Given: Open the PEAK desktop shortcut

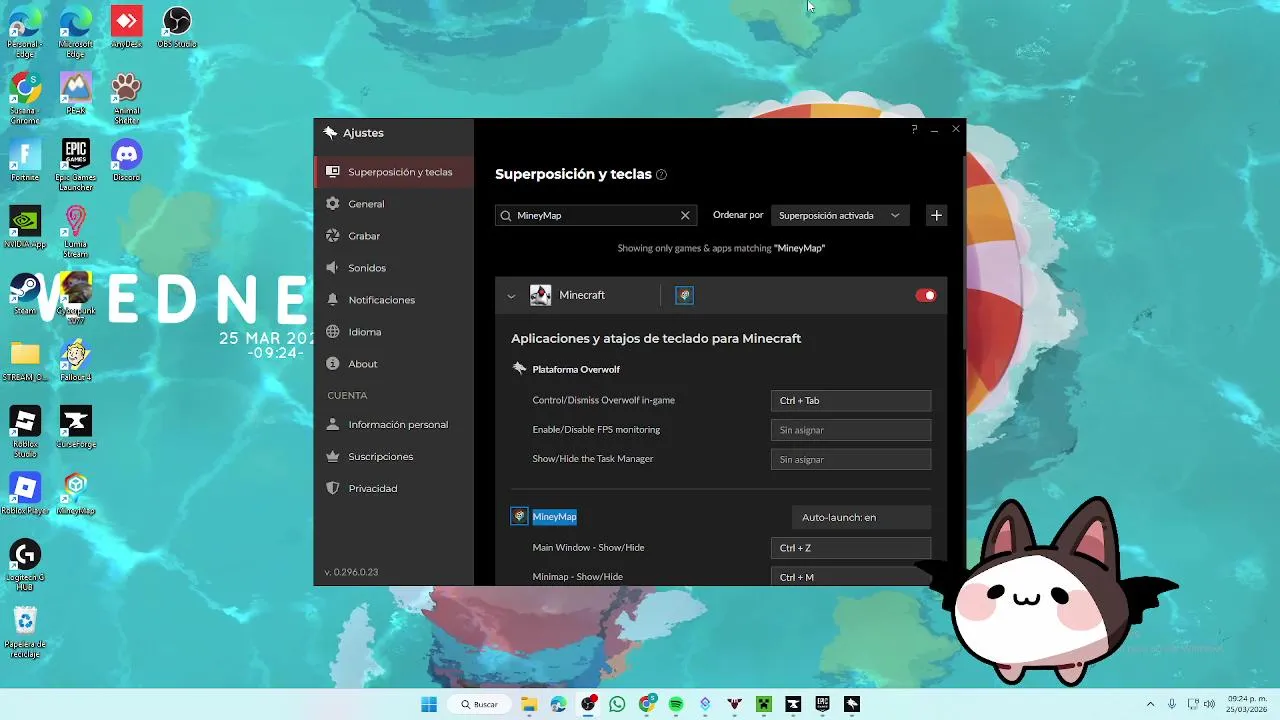Looking at the screenshot, I should tap(75, 93).
